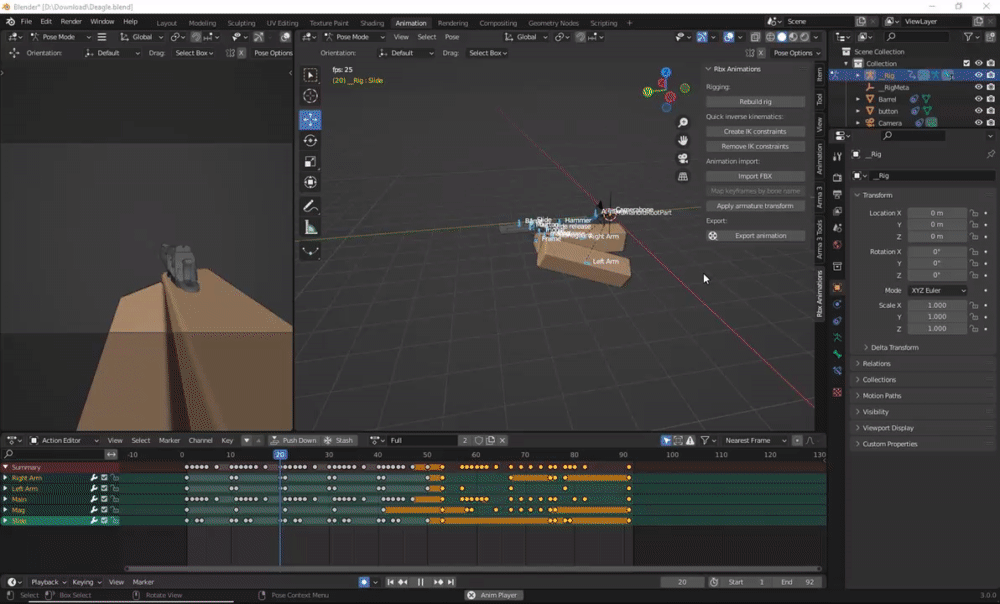Select the Move tool in viewport toolbar
Viewport: 1000px width, 604px height.
click(310, 119)
